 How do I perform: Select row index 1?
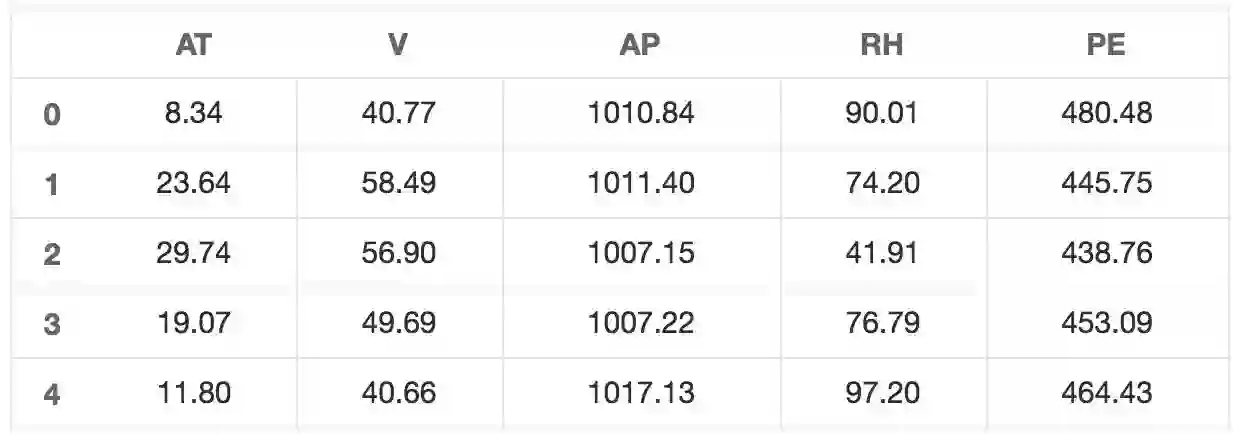click(x=52, y=184)
